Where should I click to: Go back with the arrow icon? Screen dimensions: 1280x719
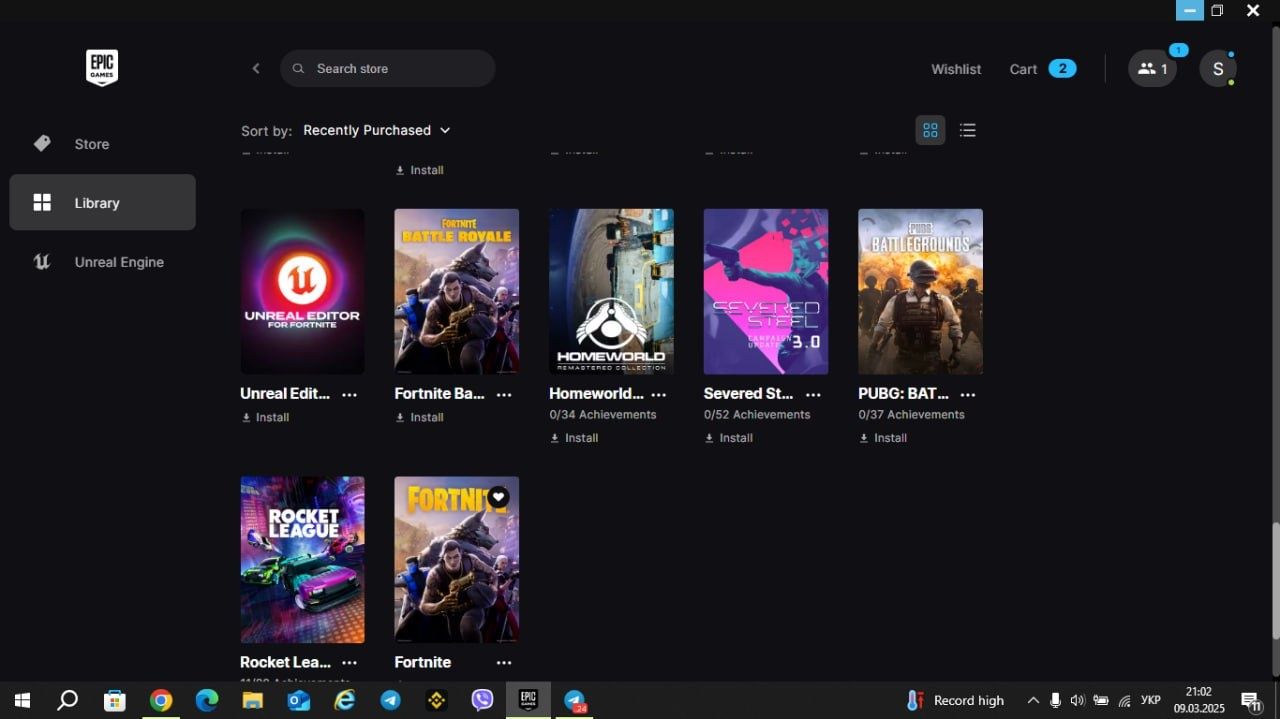click(256, 68)
